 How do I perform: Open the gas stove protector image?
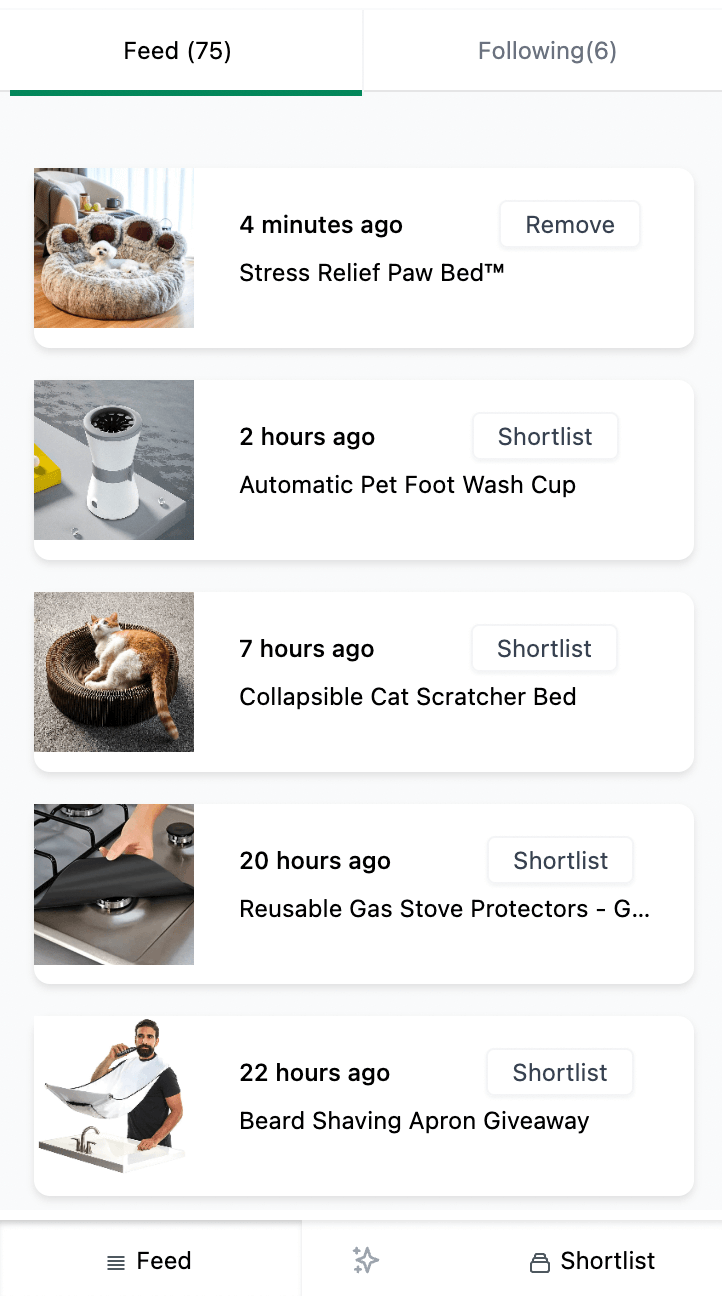point(114,884)
